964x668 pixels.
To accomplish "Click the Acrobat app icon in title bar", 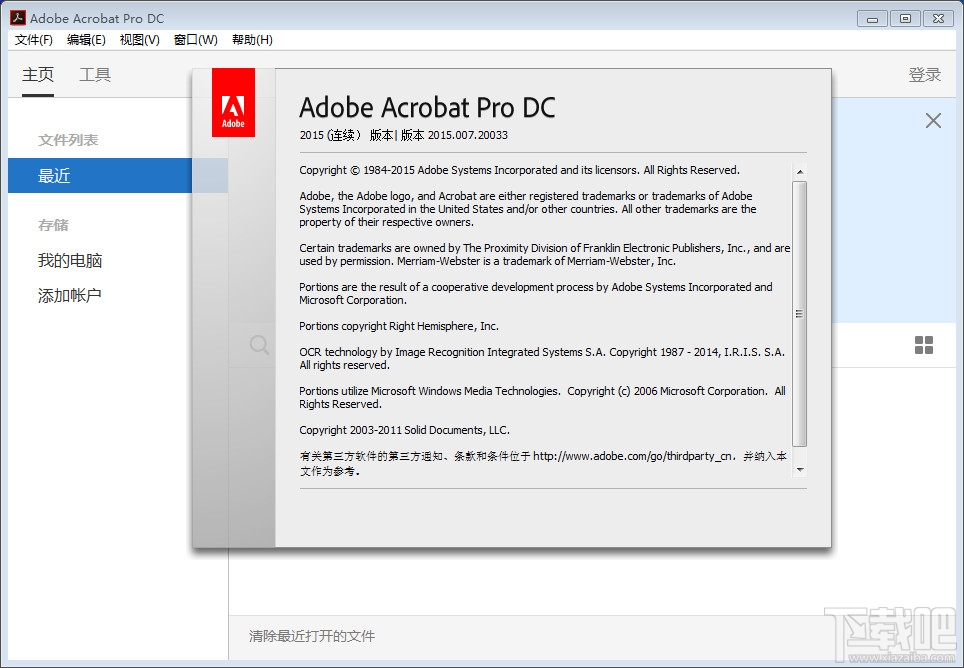I will (18, 18).
